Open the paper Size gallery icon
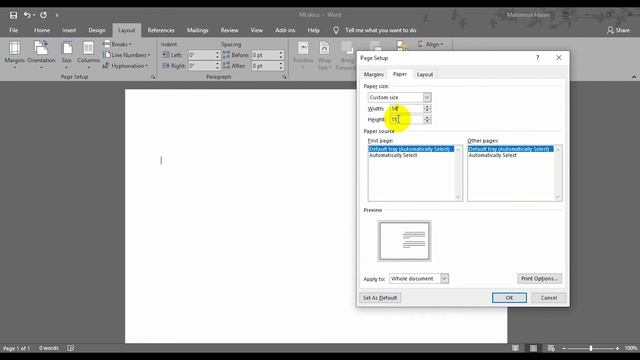Screen dimensions: 640x360 point(67,49)
